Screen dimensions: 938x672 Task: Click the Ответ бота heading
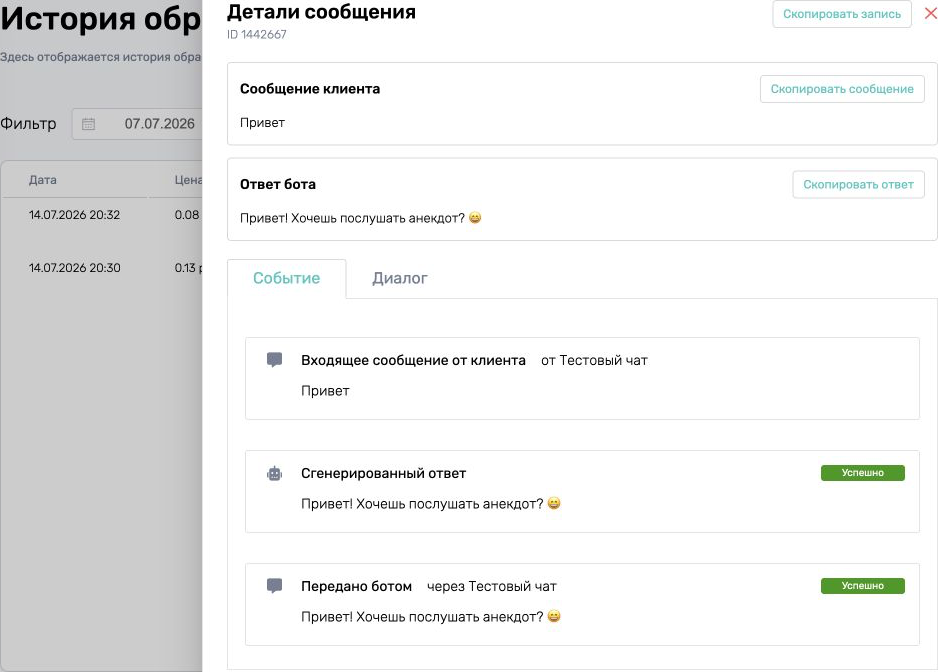(x=278, y=184)
